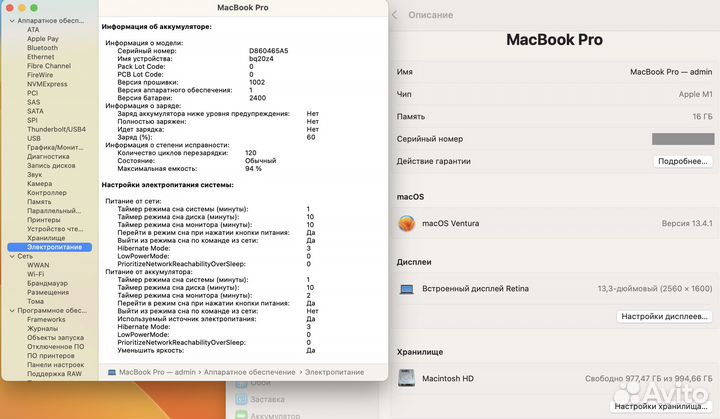Collapse the Программное обеспечение tree section
720x419 pixels.
point(12,311)
